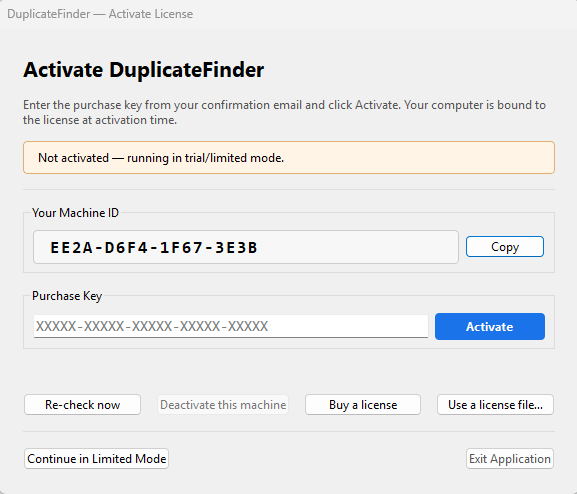Click Re-check now button
The height and width of the screenshot is (494, 577).
click(82, 405)
